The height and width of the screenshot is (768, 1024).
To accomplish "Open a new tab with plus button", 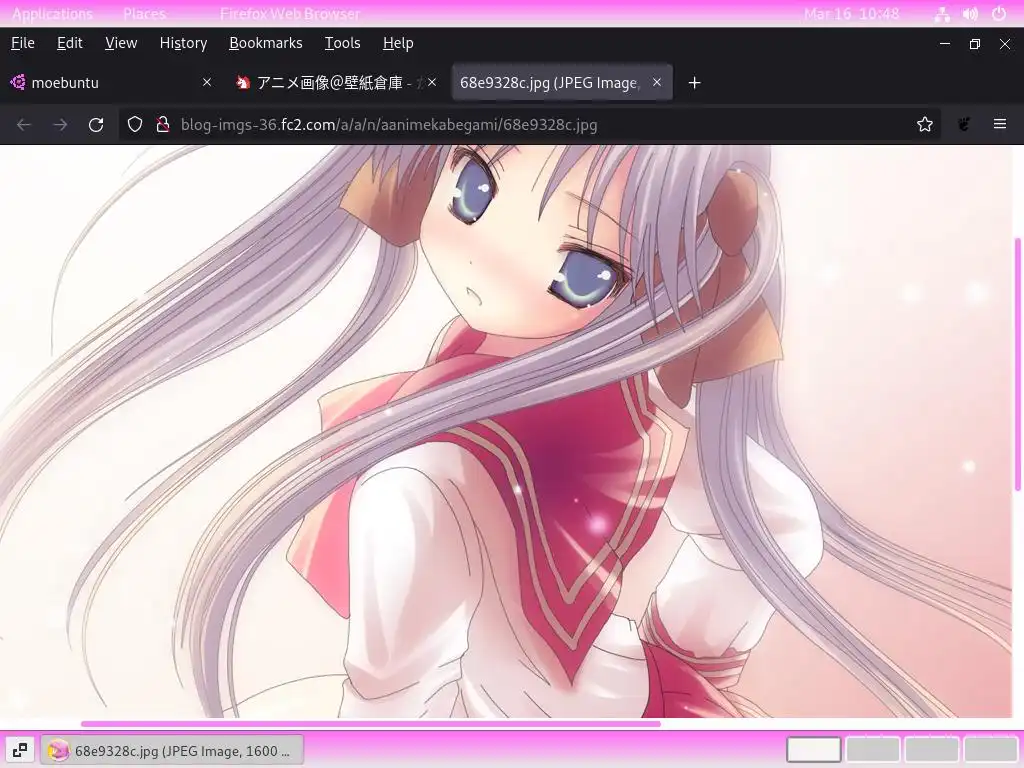I will (694, 83).
